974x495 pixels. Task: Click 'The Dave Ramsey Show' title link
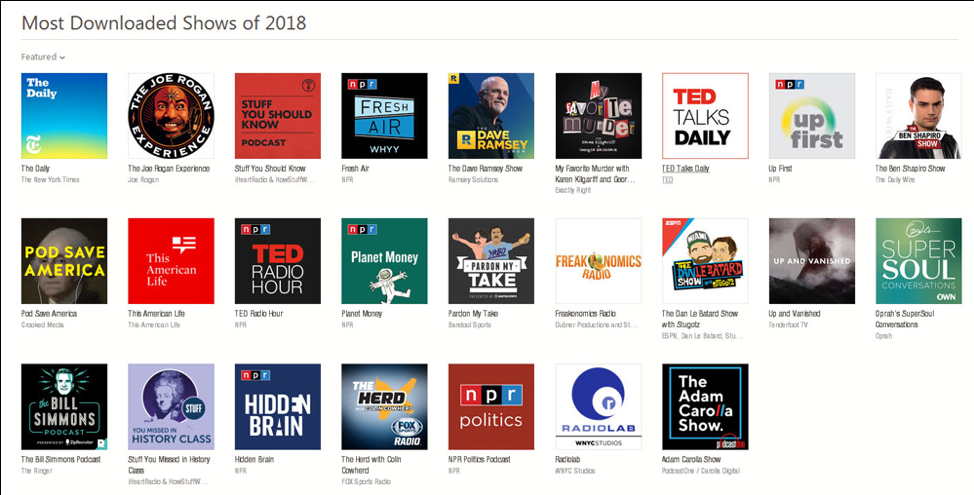coord(486,168)
